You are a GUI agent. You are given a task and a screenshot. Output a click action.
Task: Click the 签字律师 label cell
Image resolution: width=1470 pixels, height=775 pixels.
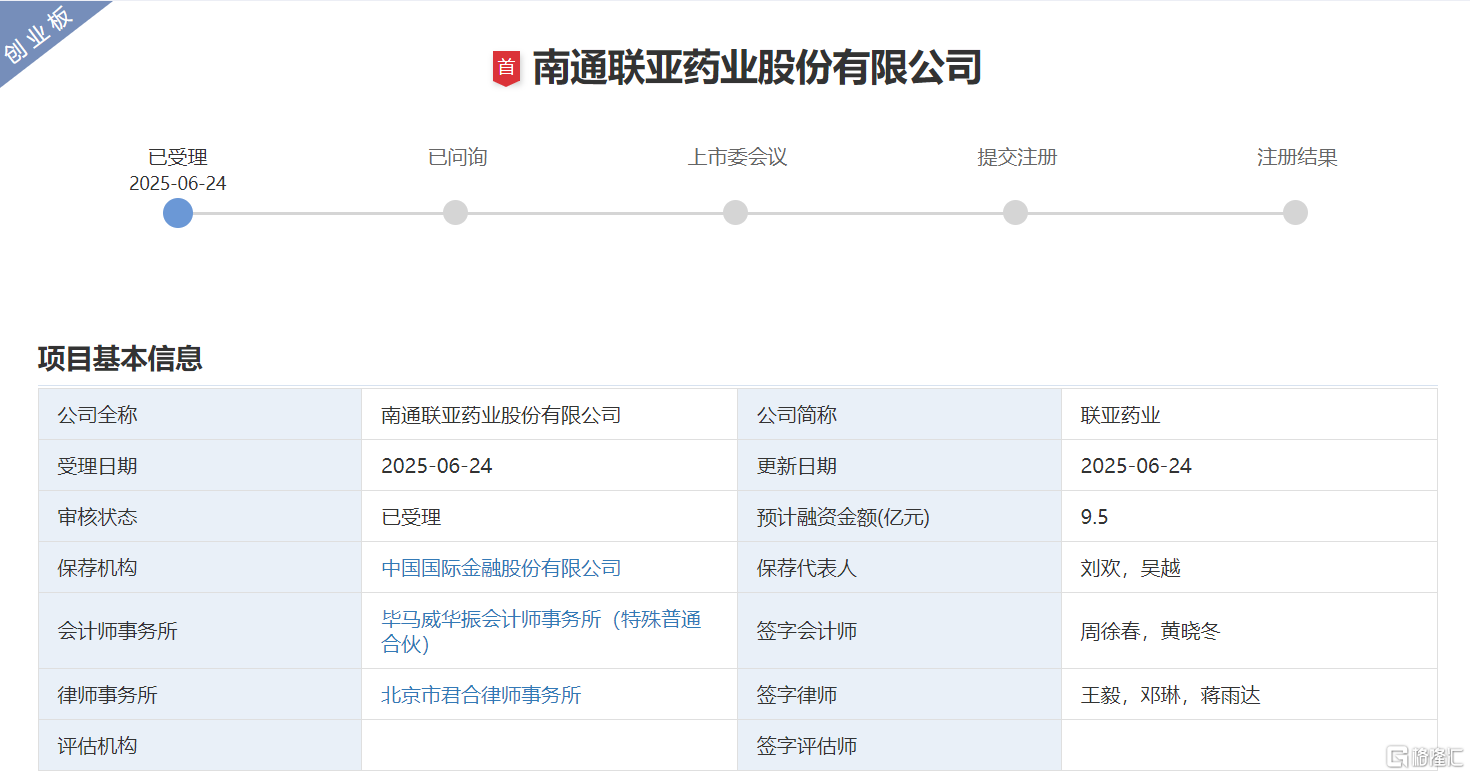pyautogui.click(x=899, y=694)
